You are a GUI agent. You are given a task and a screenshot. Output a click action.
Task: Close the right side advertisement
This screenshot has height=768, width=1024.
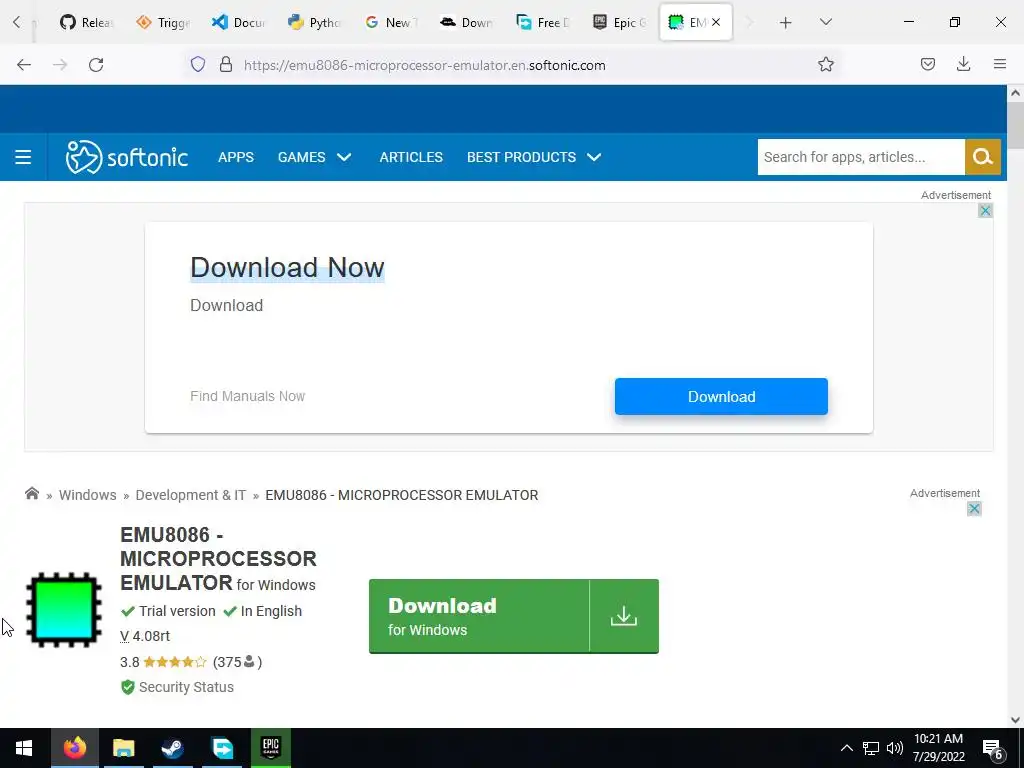pos(974,509)
